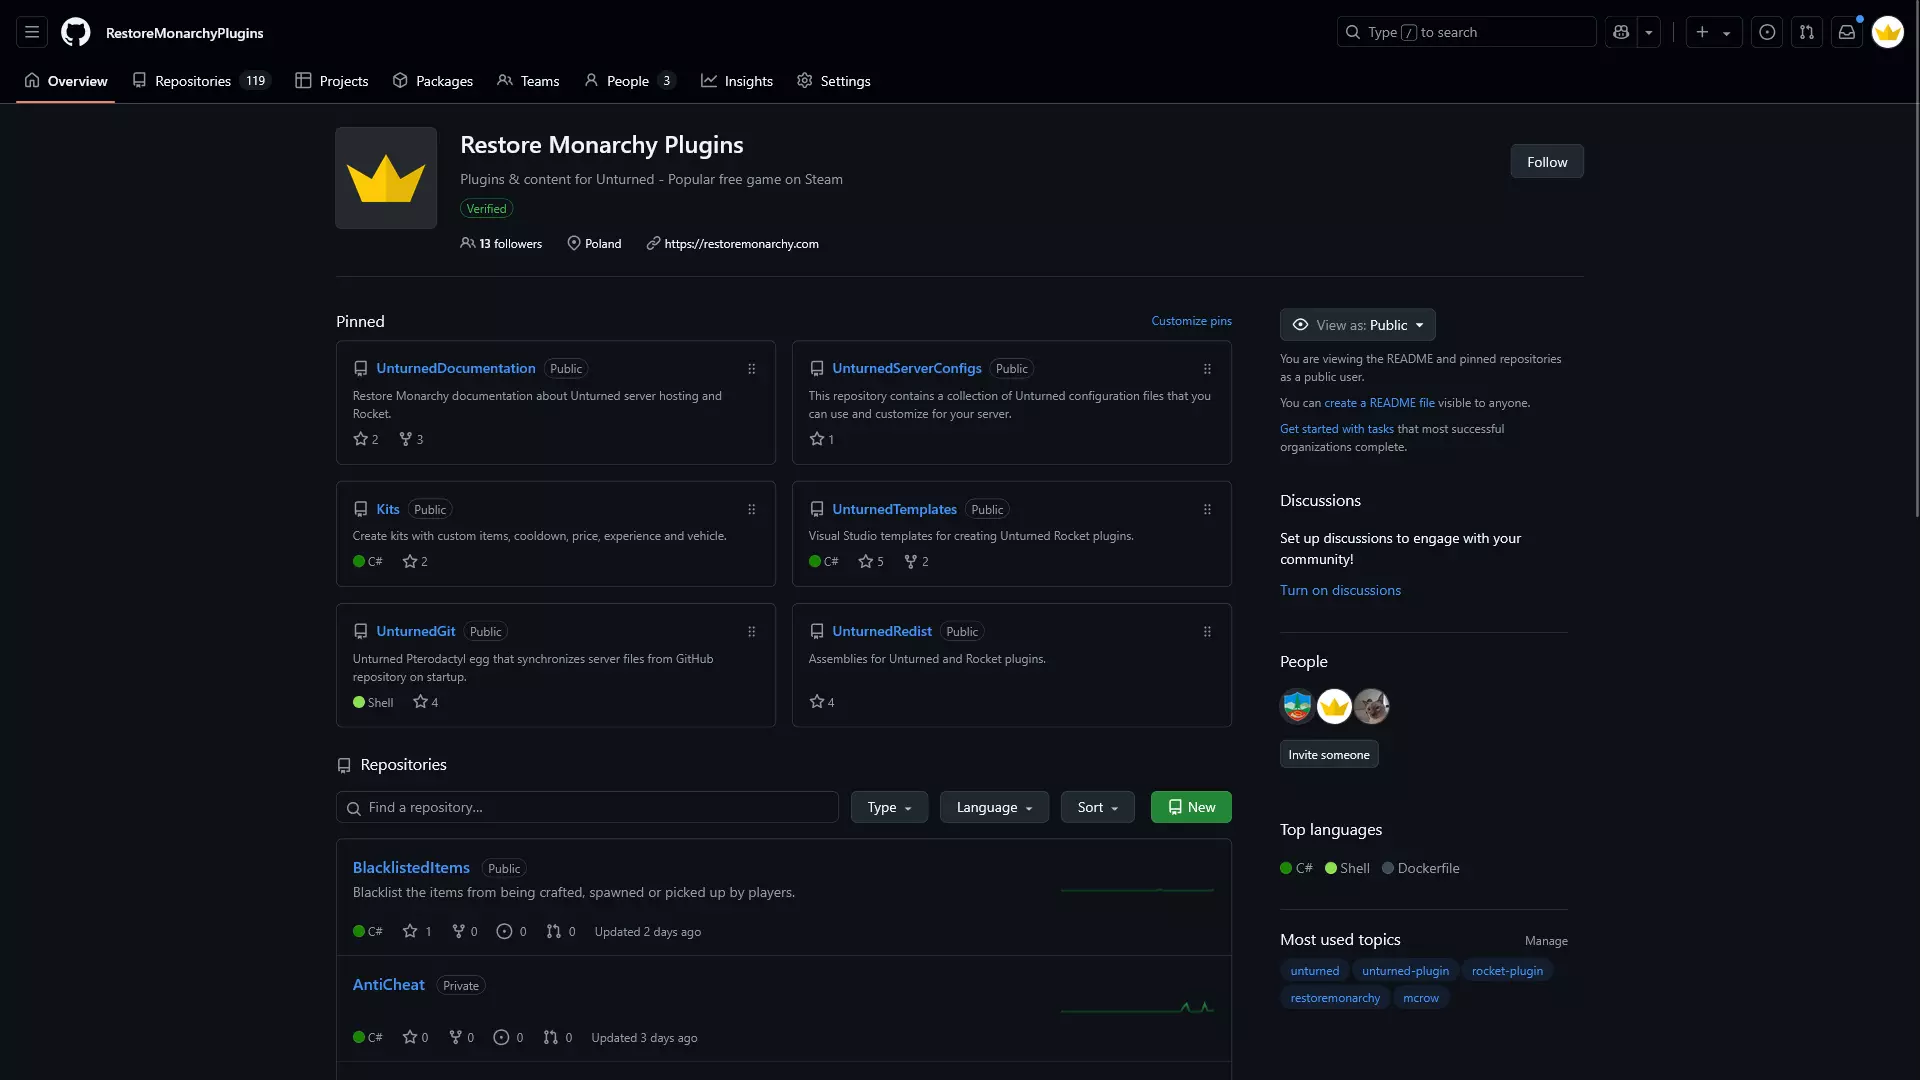Screen dimensions: 1921x1080
Task: Turn on discussions link
Action: [x=1340, y=591]
